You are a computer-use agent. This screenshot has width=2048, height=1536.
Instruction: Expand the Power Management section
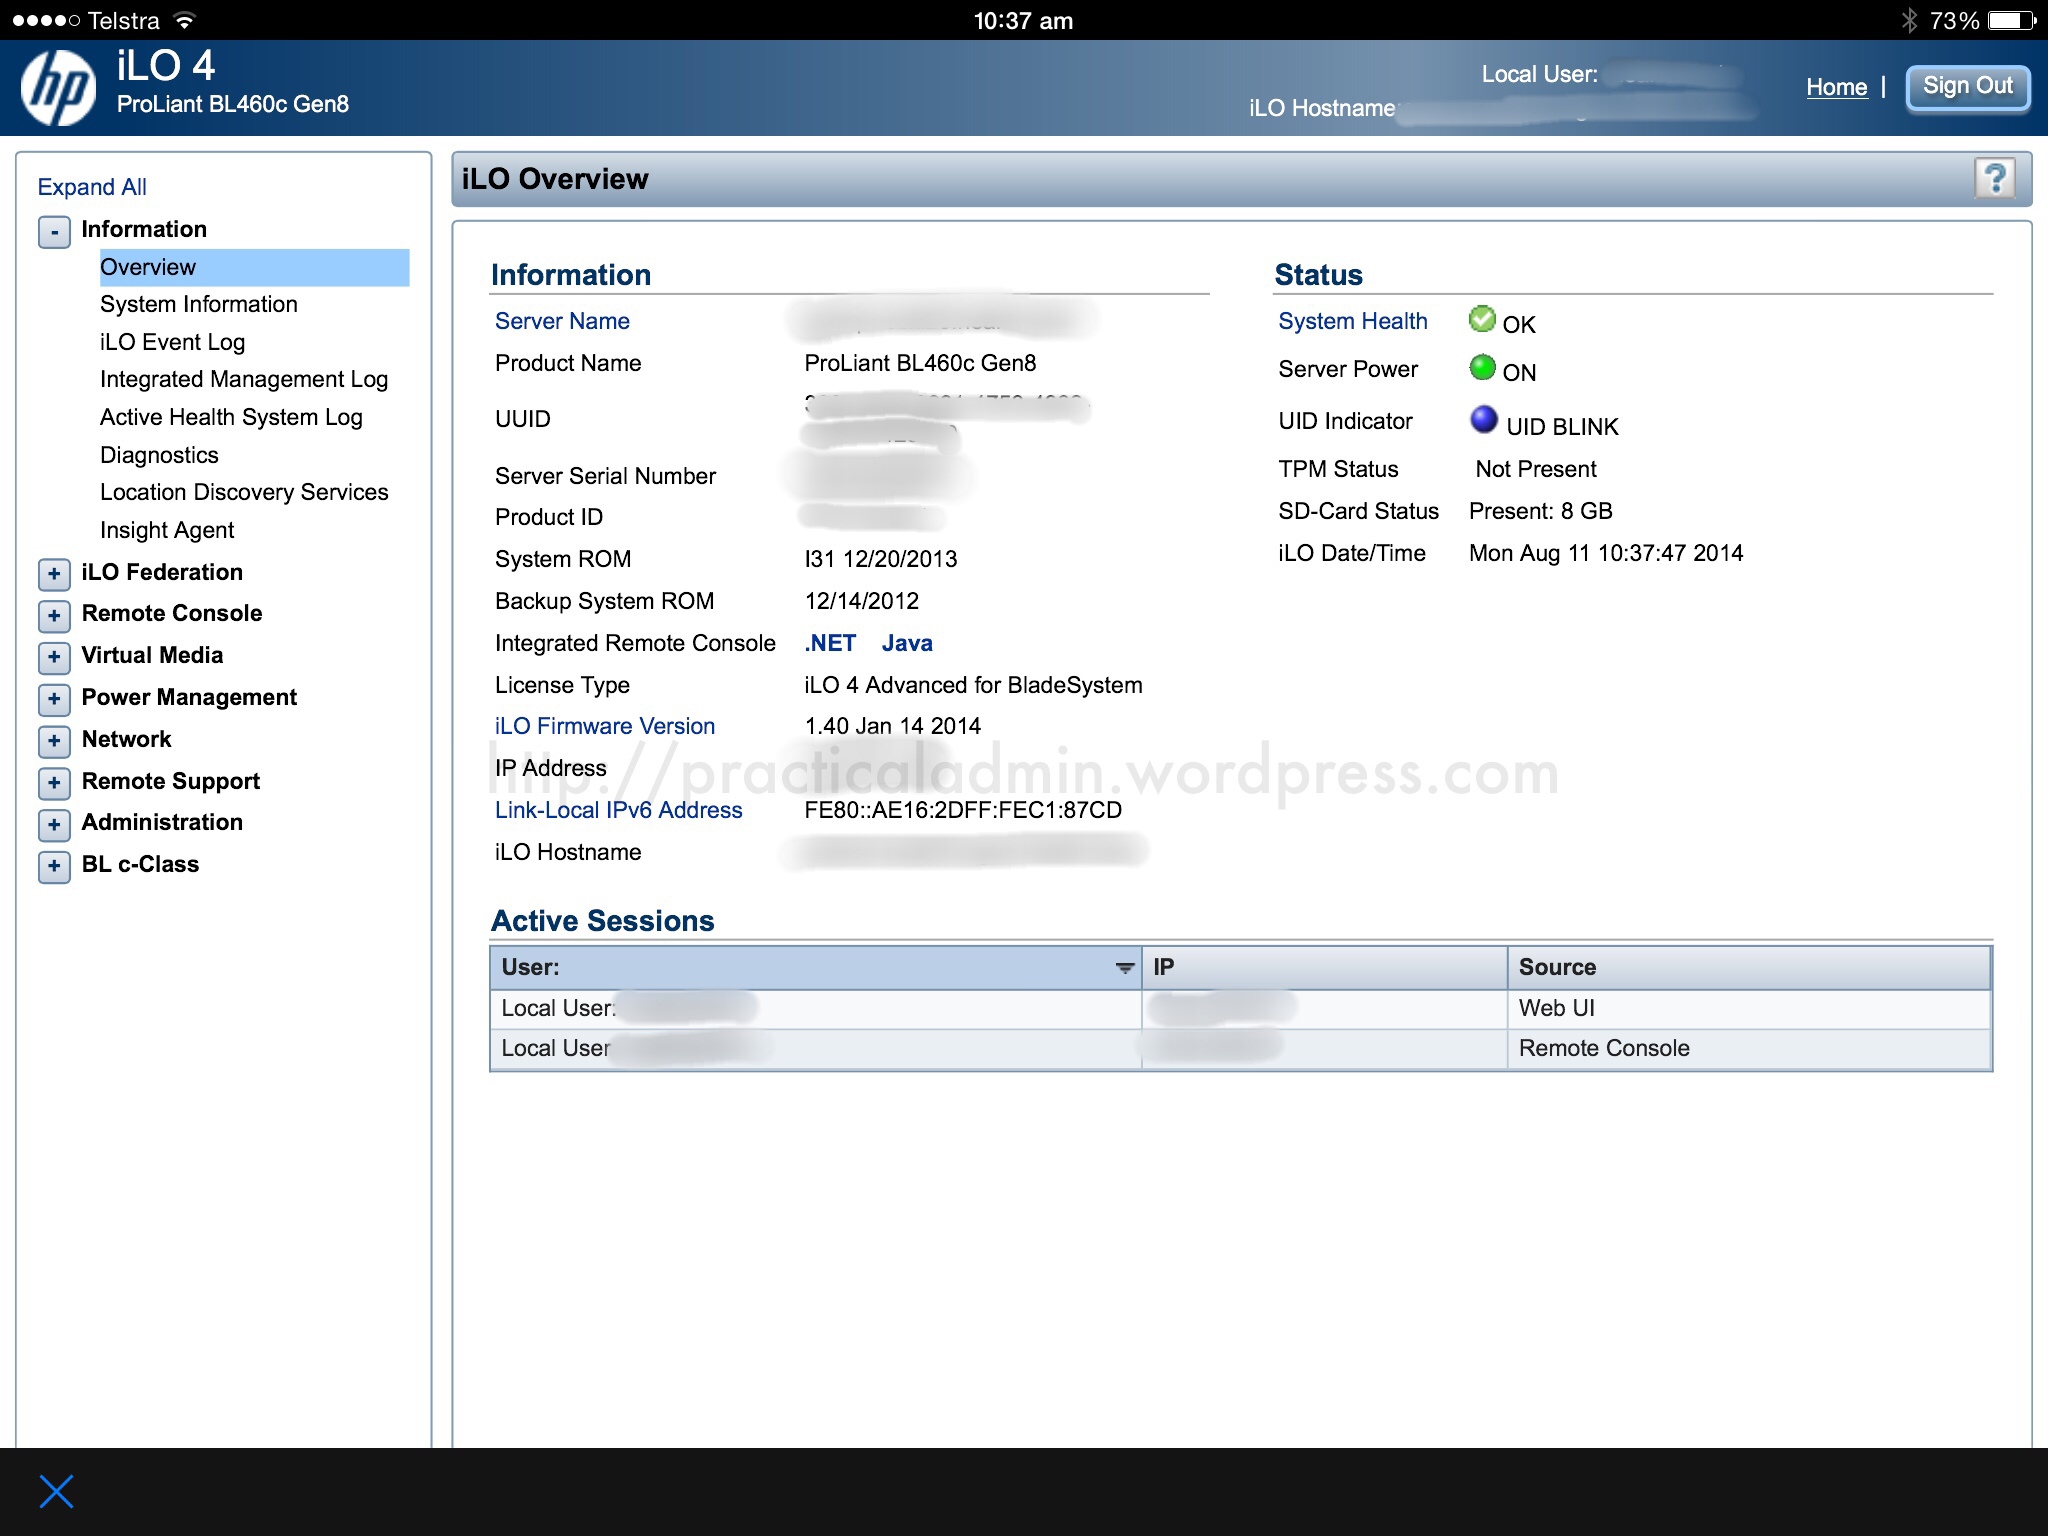pos(54,699)
